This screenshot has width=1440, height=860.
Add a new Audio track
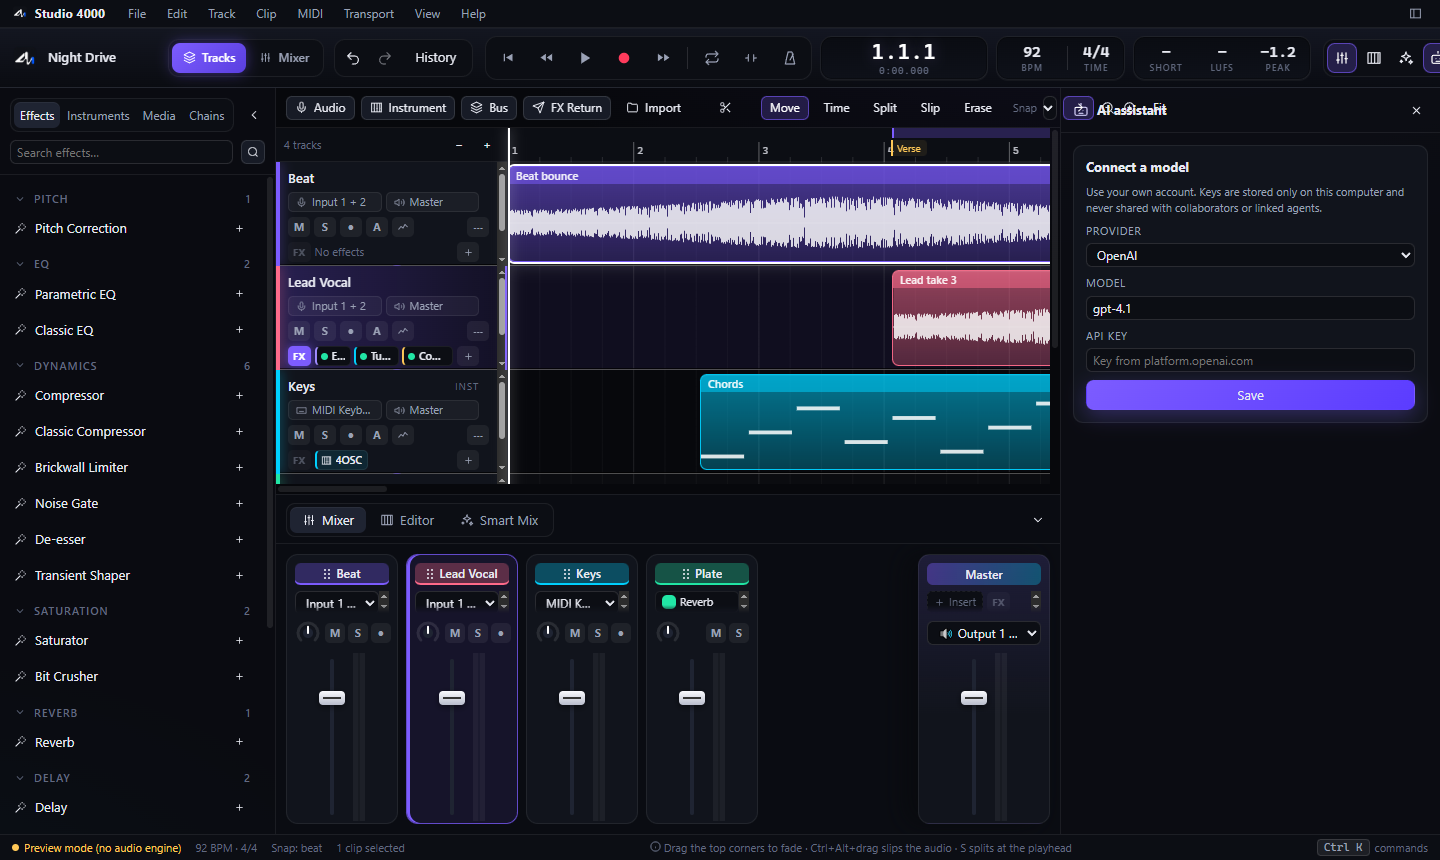(x=321, y=108)
